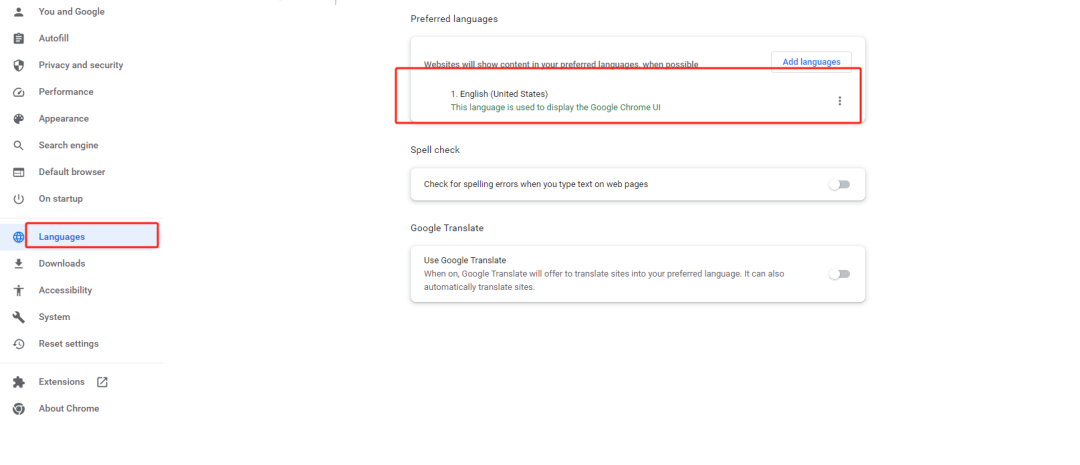Image resolution: width=1080 pixels, height=465 pixels.
Task: Go to Accessibility settings
Action: click(65, 290)
